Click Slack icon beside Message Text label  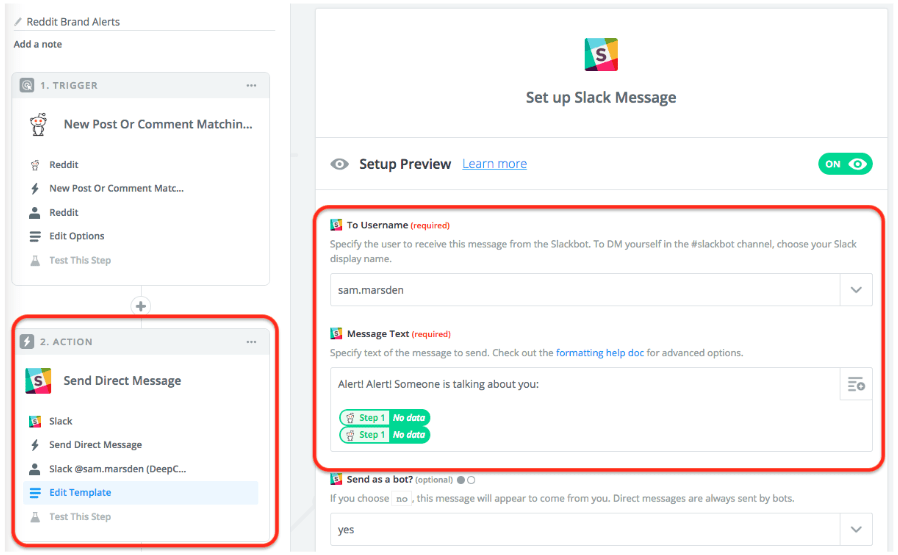pos(336,333)
